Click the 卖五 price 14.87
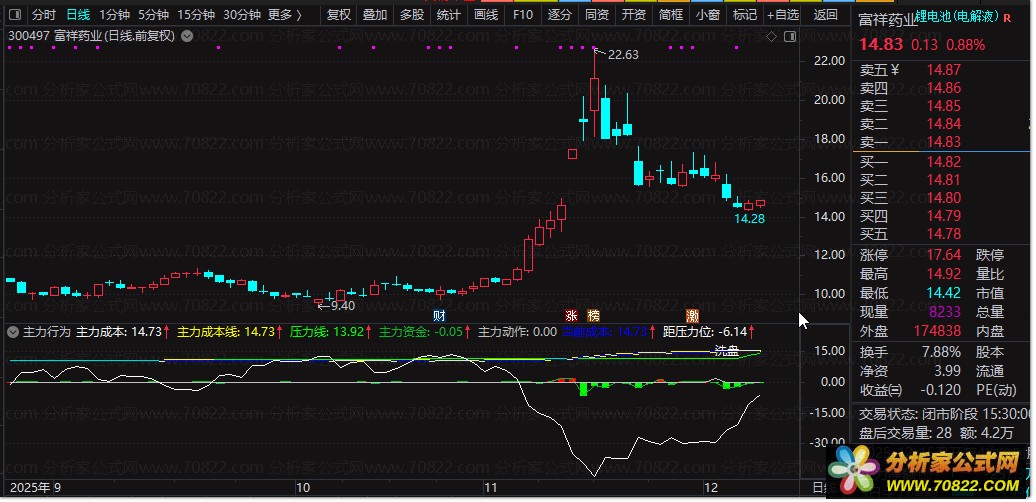Image resolution: width=1036 pixels, height=502 pixels. coord(944,69)
